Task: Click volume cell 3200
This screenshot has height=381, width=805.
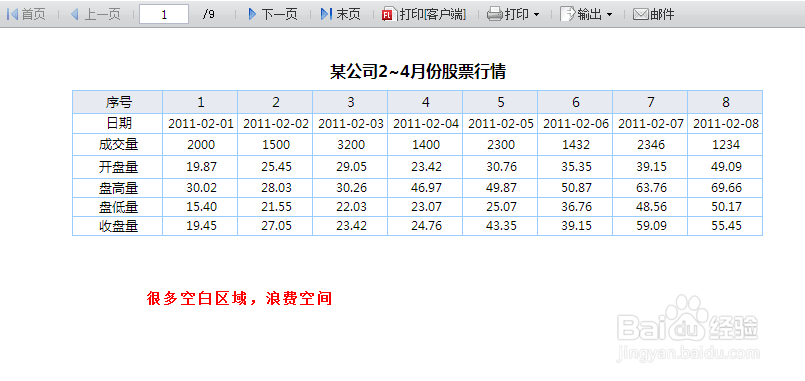Action: coord(351,145)
